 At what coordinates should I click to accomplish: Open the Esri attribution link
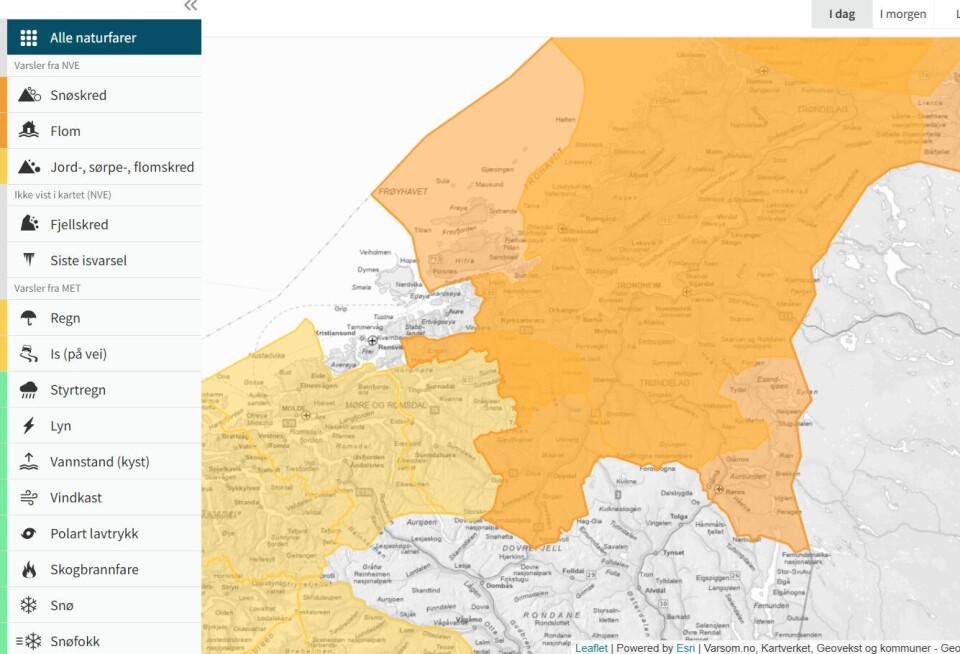685,648
